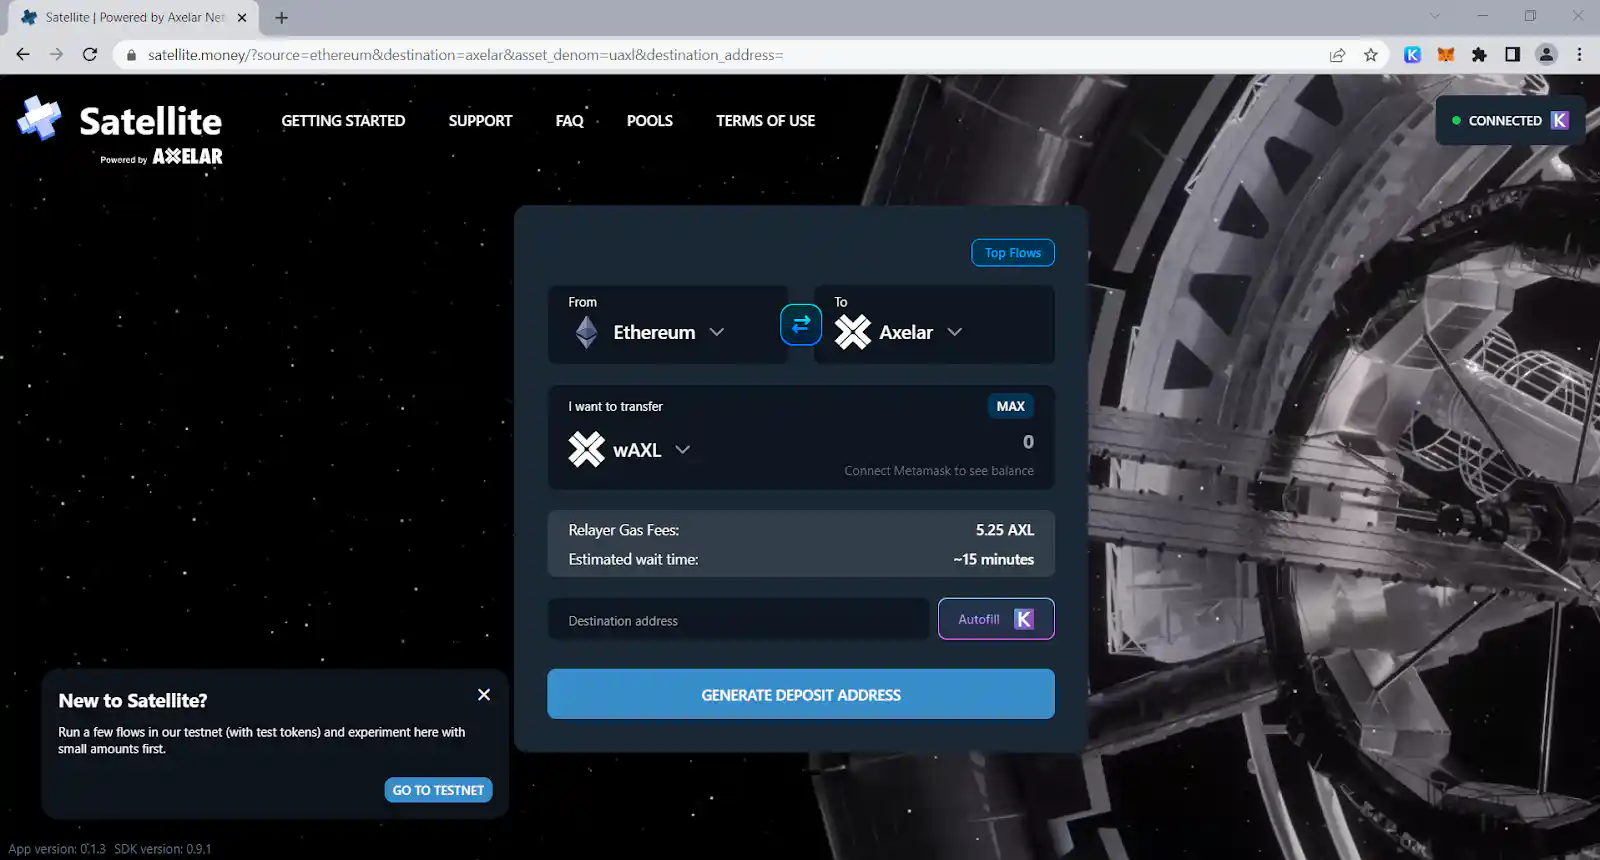Click the New to Satellite? heading
The image size is (1600, 860).
point(133,701)
